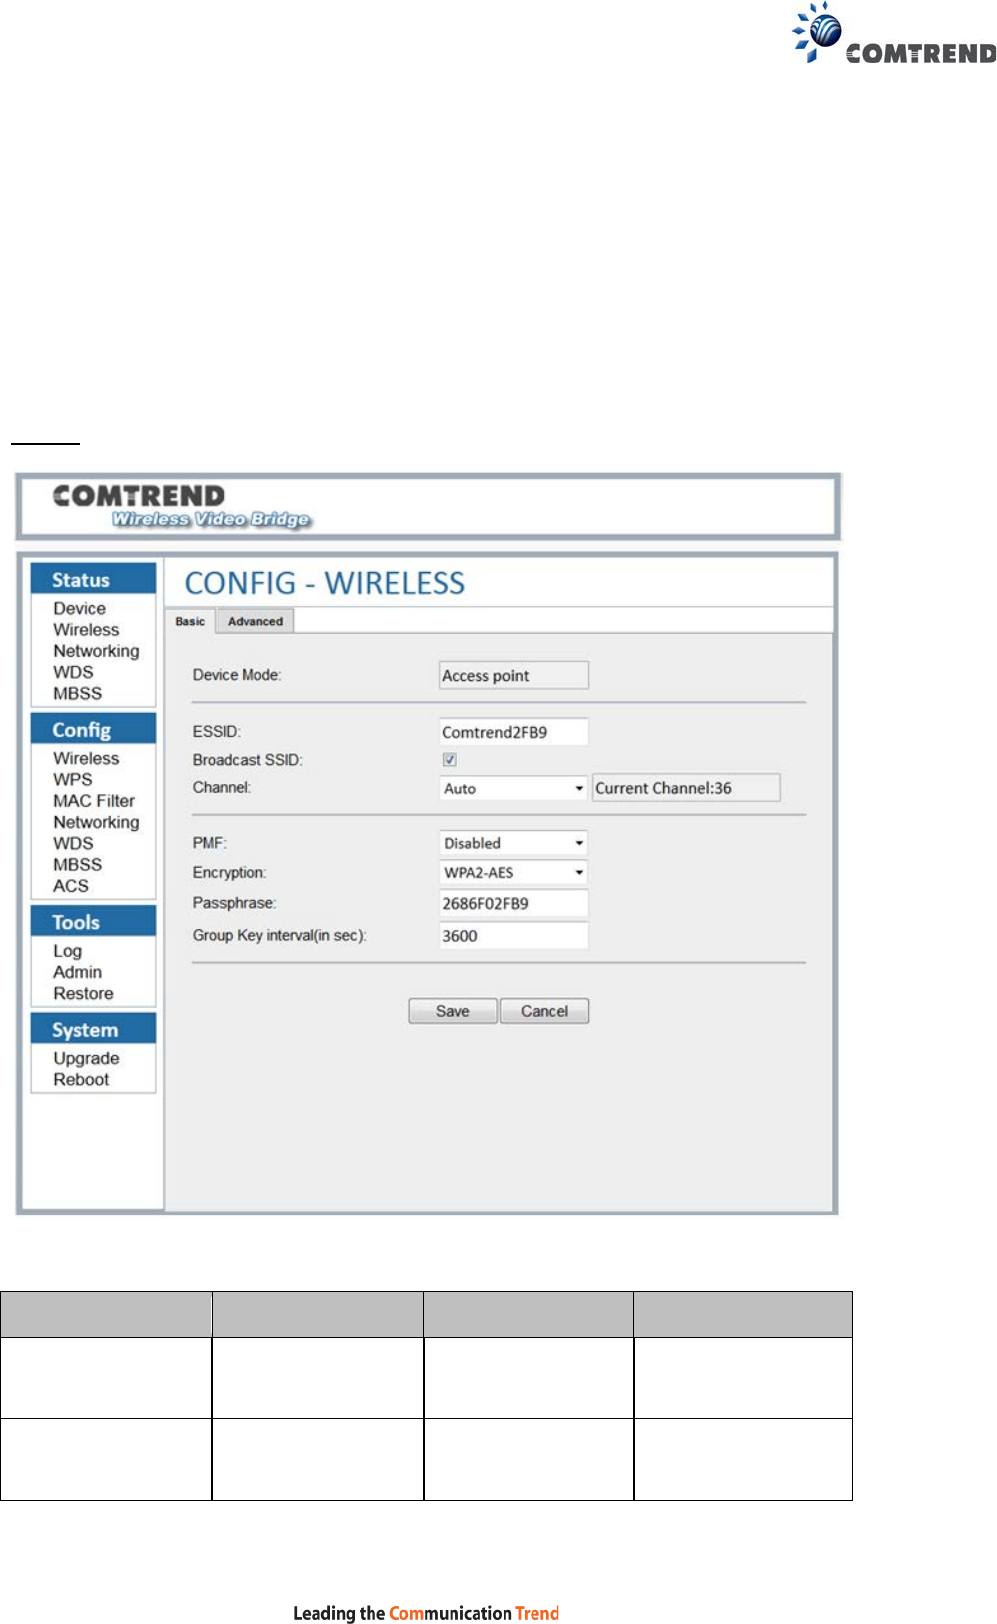Open Wireless under the Config section
997x1624 pixels.
[x=86, y=758]
